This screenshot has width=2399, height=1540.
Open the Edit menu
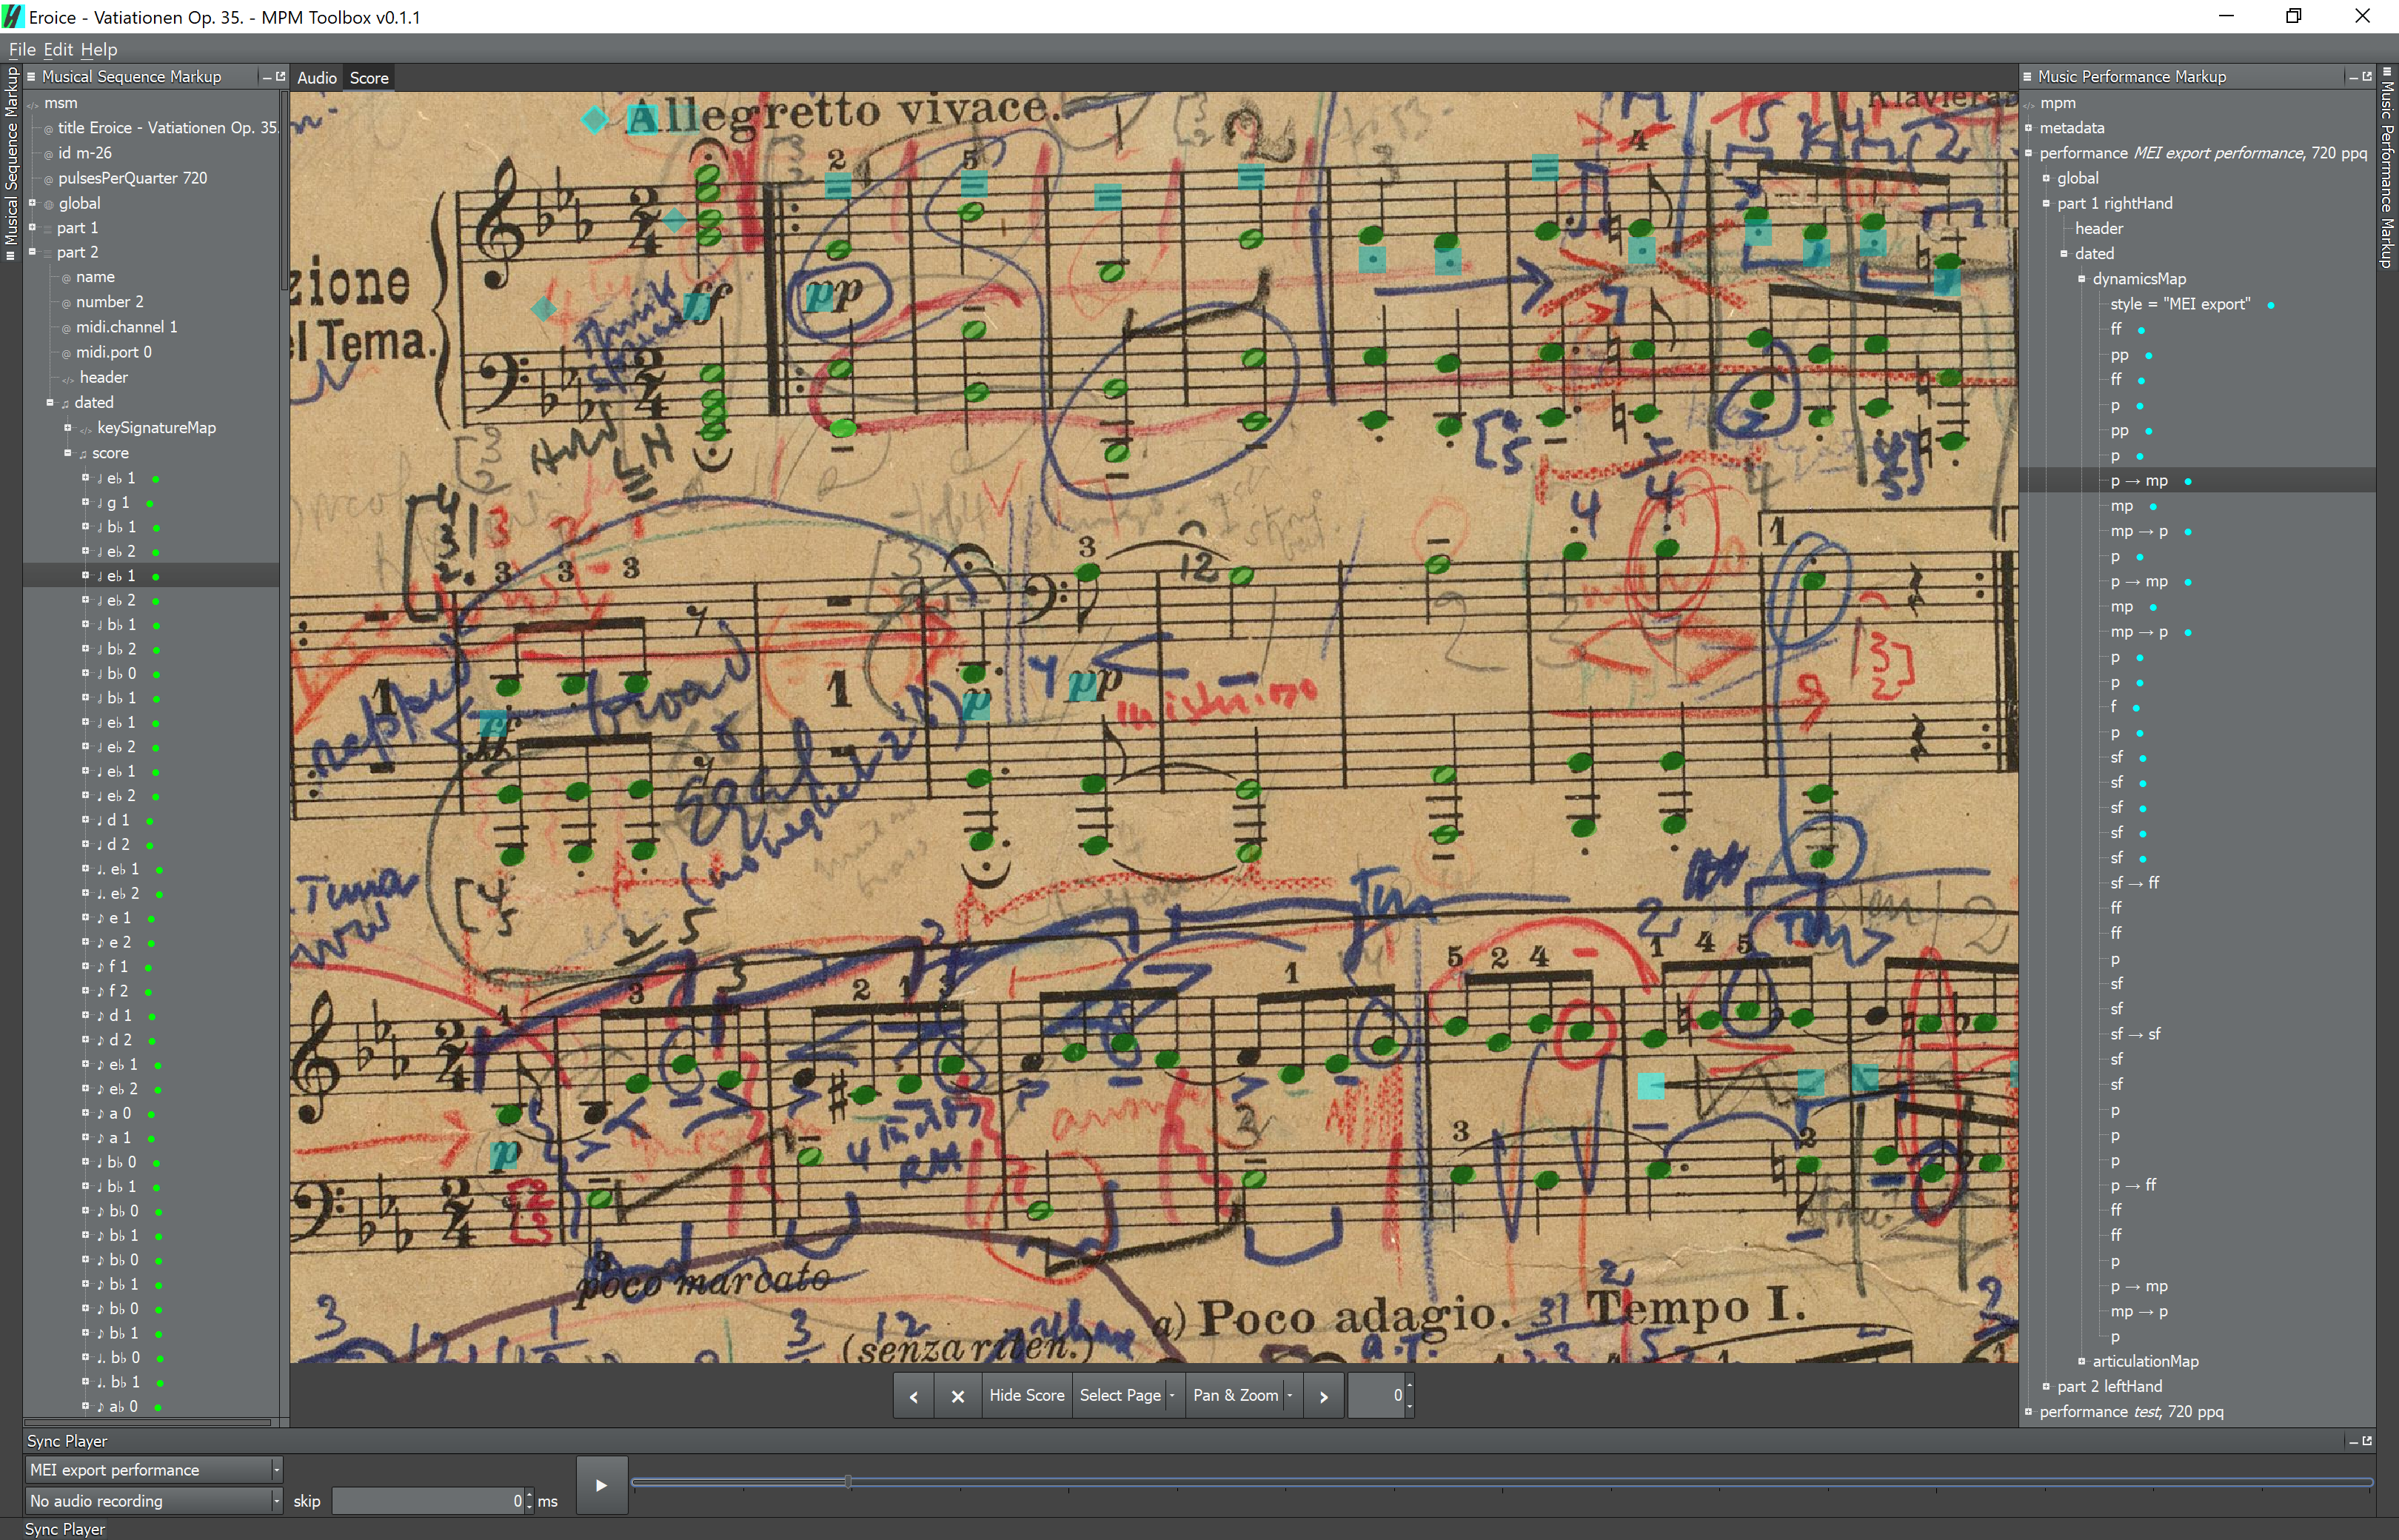58,49
